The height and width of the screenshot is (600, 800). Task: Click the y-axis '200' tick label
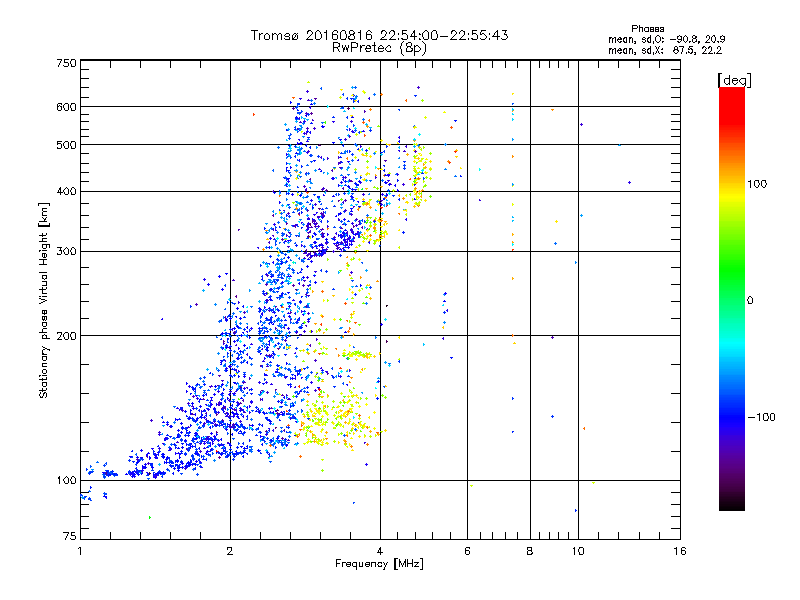pos(66,336)
